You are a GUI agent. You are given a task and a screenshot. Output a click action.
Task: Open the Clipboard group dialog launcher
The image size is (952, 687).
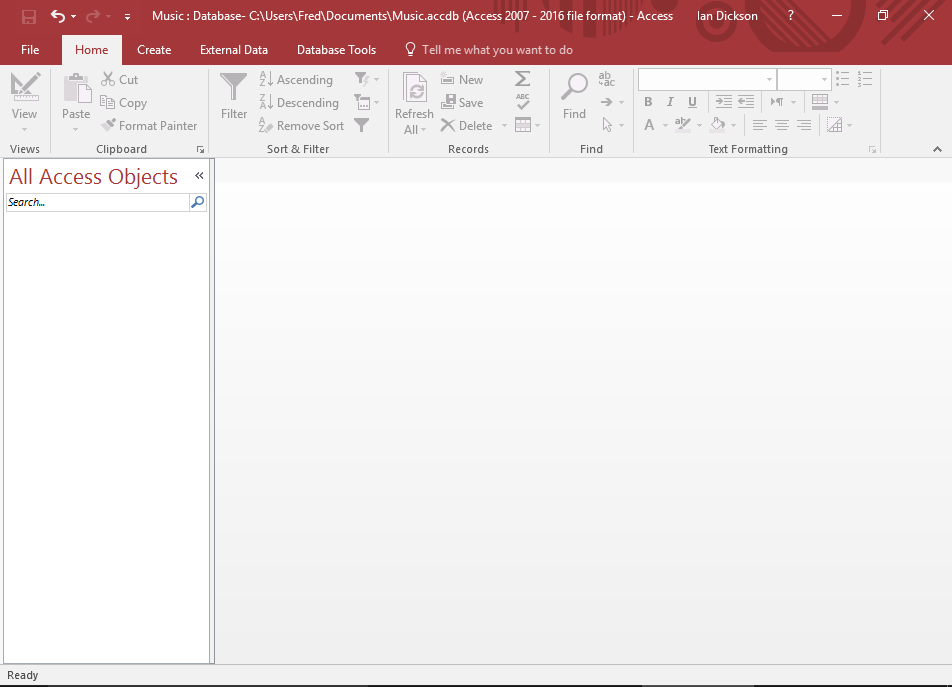pos(200,149)
